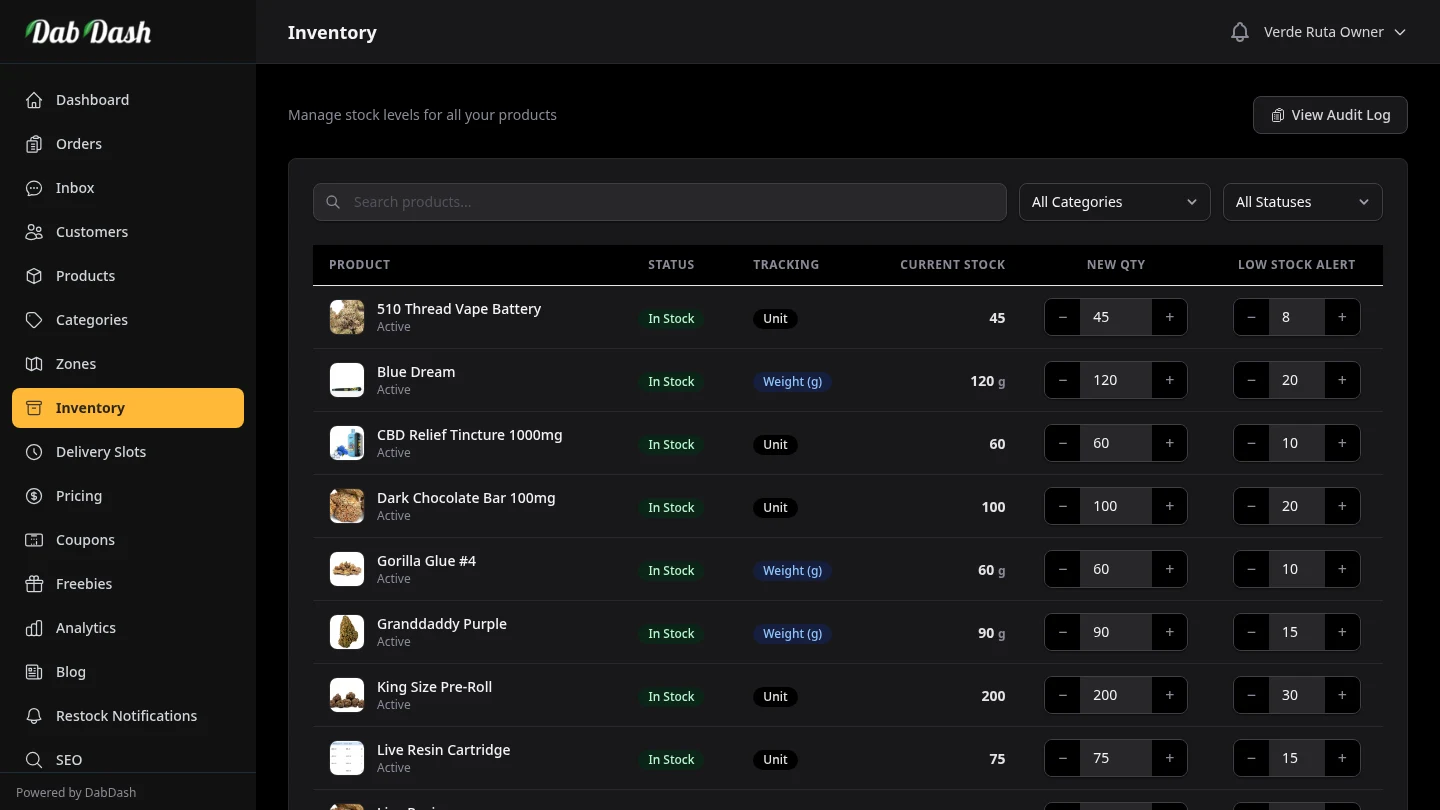The width and height of the screenshot is (1440, 810).
Task: Increment the new quantity for Gorilla Glue #4
Action: (x=1169, y=569)
